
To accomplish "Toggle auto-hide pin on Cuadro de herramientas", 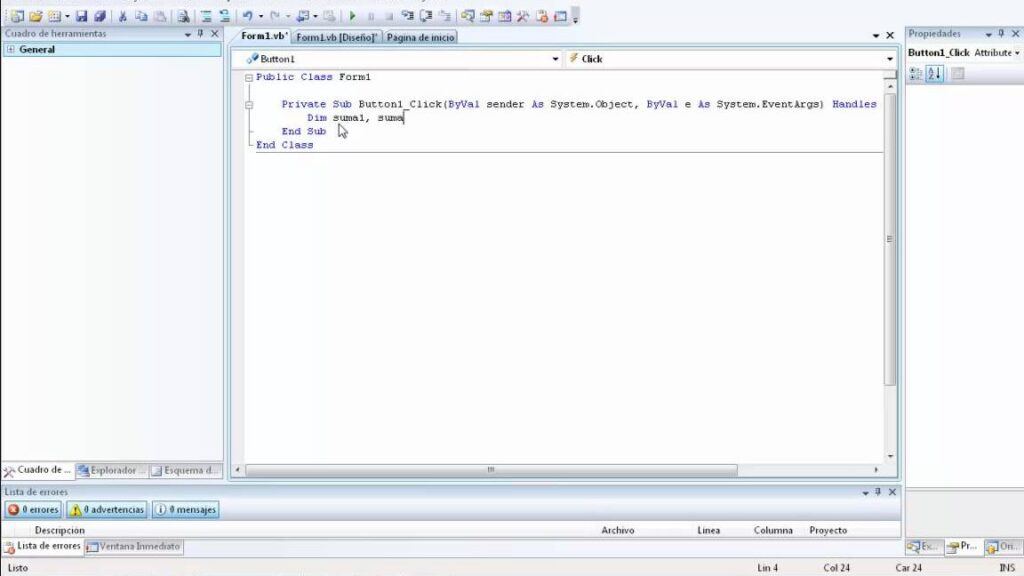I will [x=200, y=33].
